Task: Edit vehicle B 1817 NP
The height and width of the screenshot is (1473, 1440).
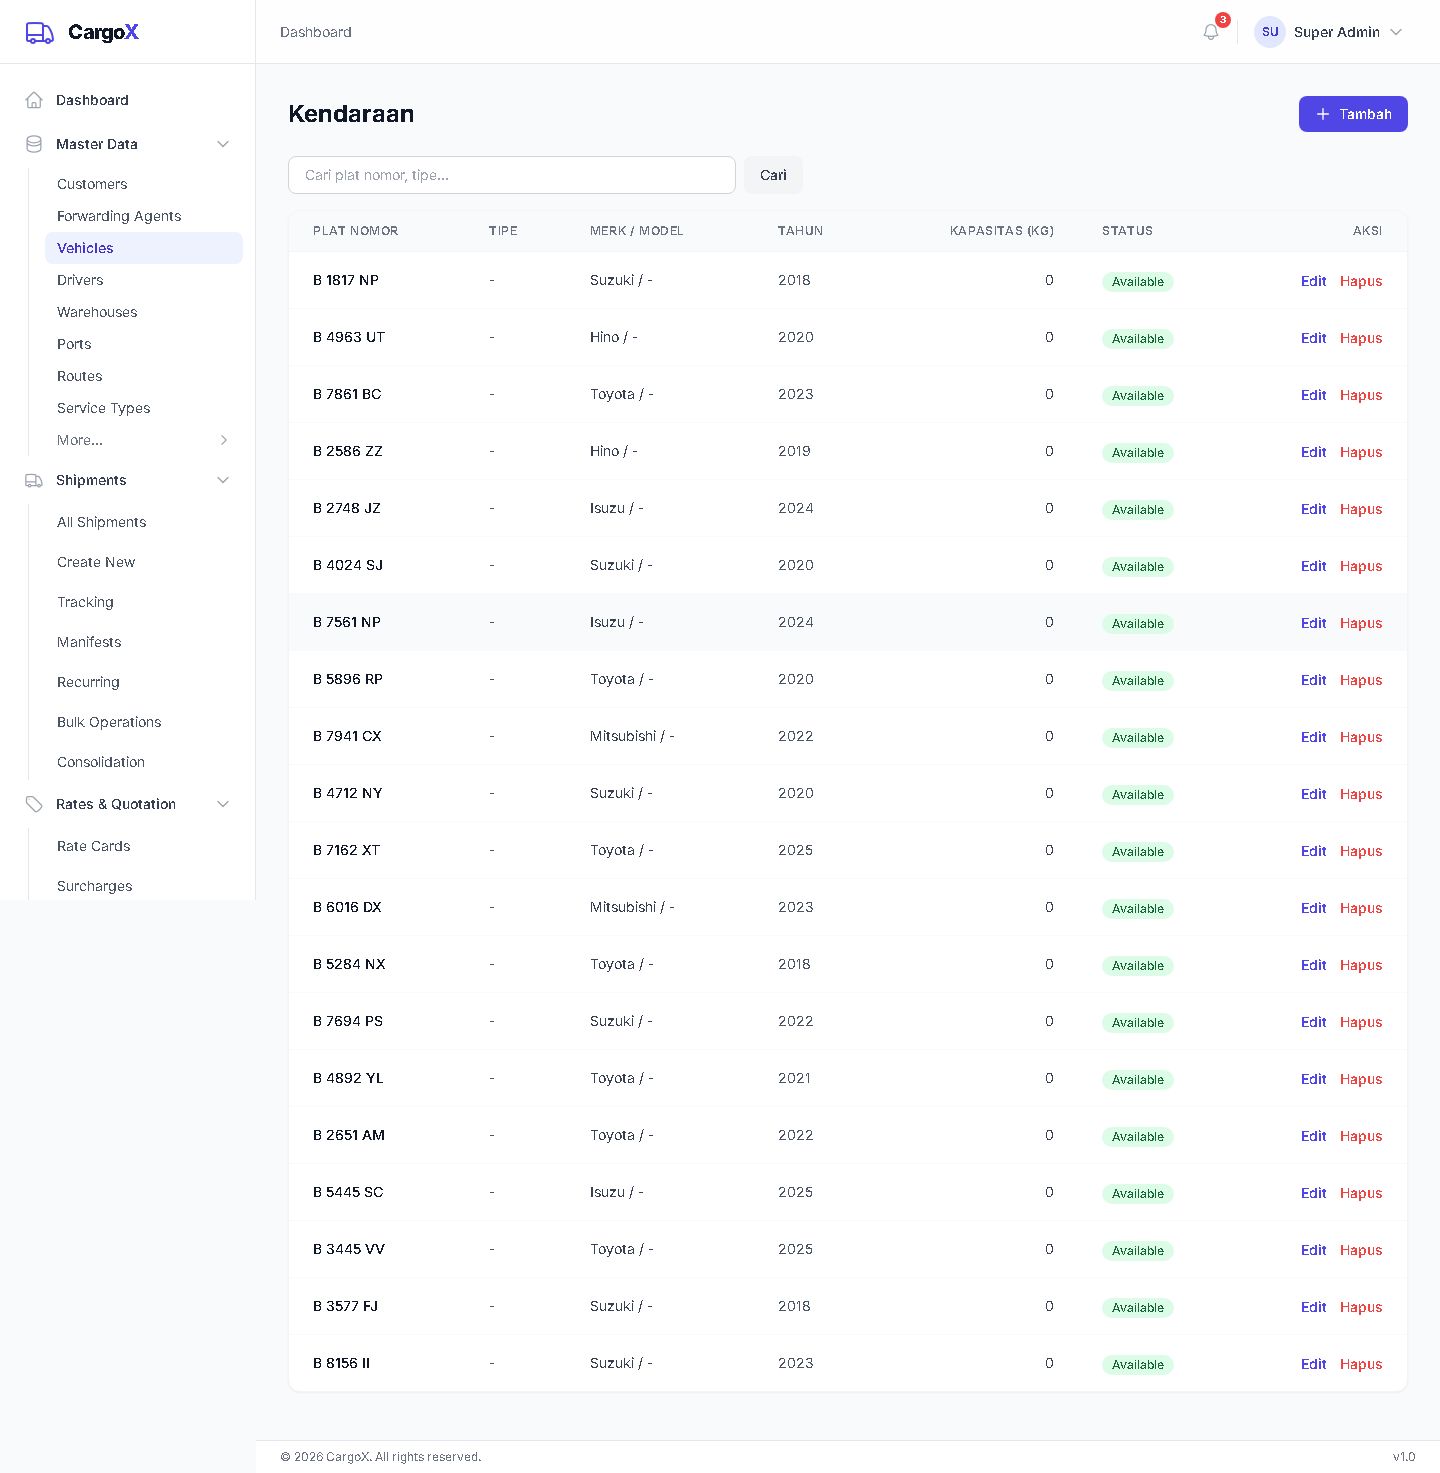Action: coord(1313,281)
